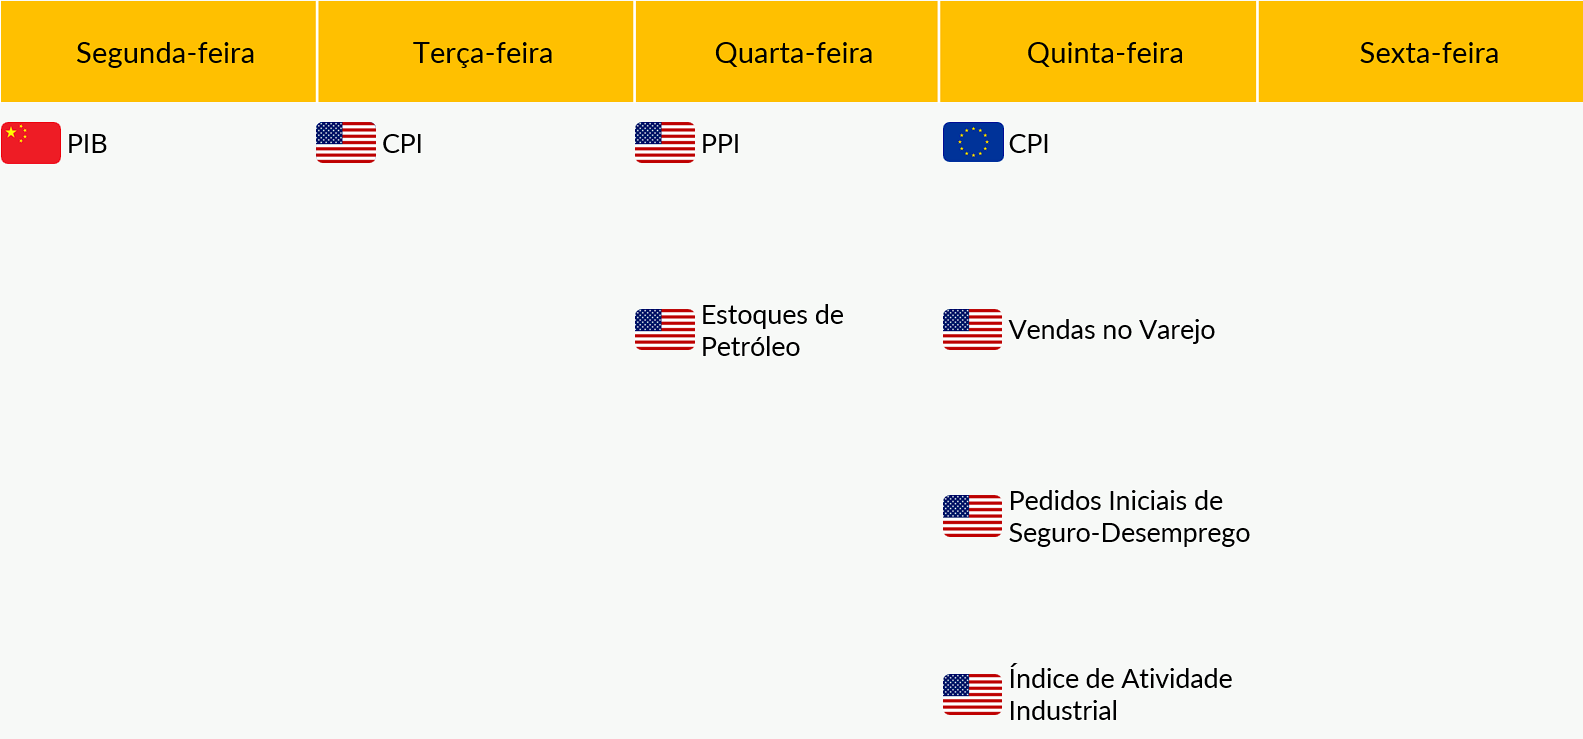Open the PPI event on Wednesday
This screenshot has width=1583, height=739.
pos(720,144)
